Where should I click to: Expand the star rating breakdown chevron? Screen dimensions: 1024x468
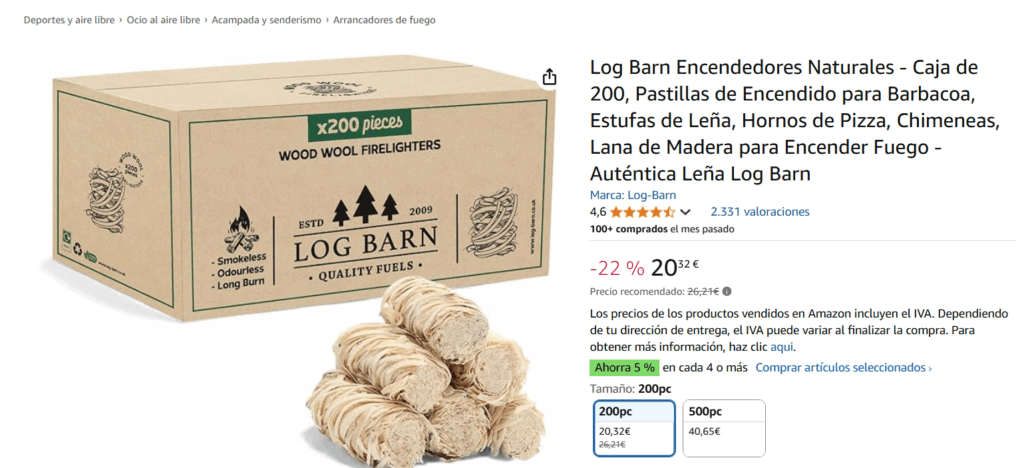click(685, 212)
